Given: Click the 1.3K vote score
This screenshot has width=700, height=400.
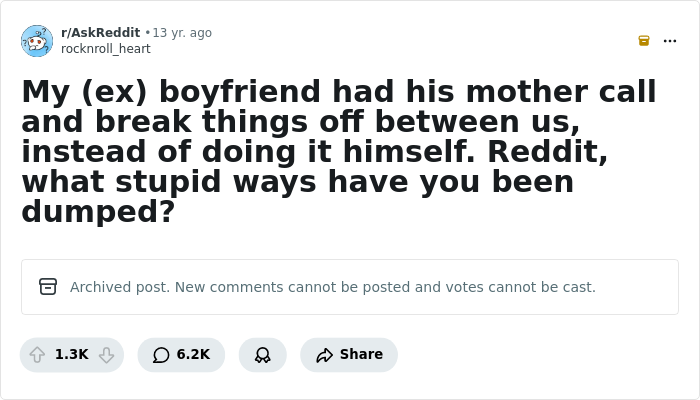Looking at the screenshot, I should click(72, 355).
